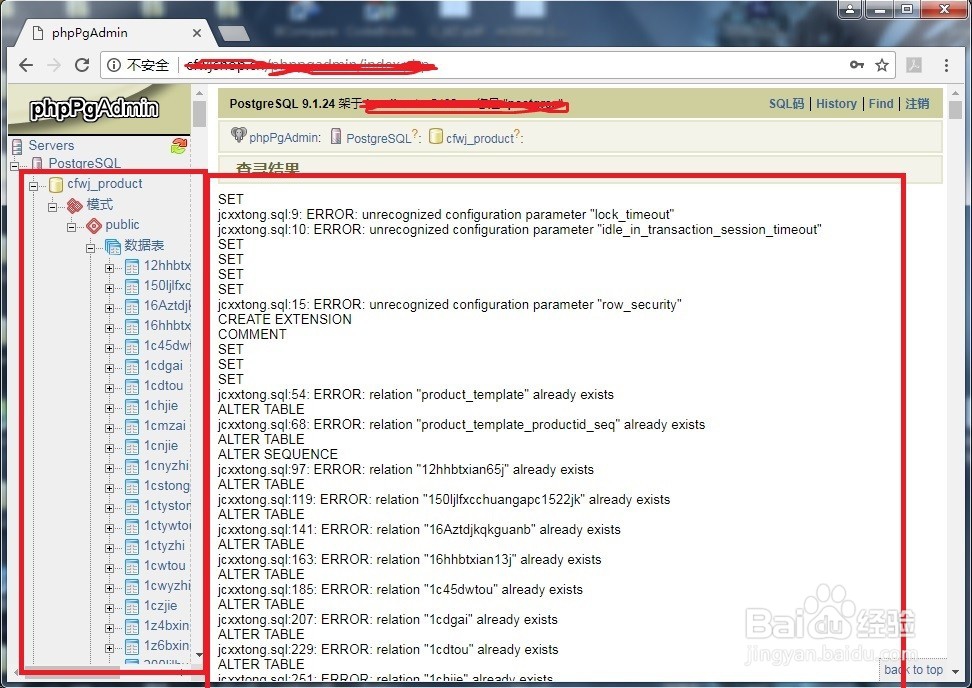The width and height of the screenshot is (972, 688).
Task: Click the cfwj_product database icon in tree
Action: 56,184
